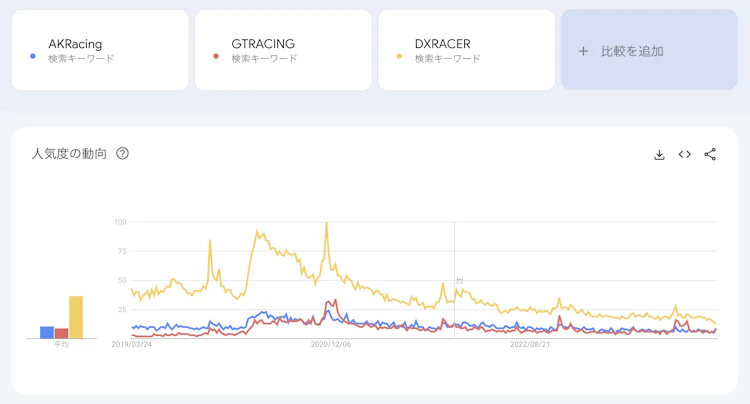
Task: Click the 2020/12/06 date label
Action: [331, 345]
